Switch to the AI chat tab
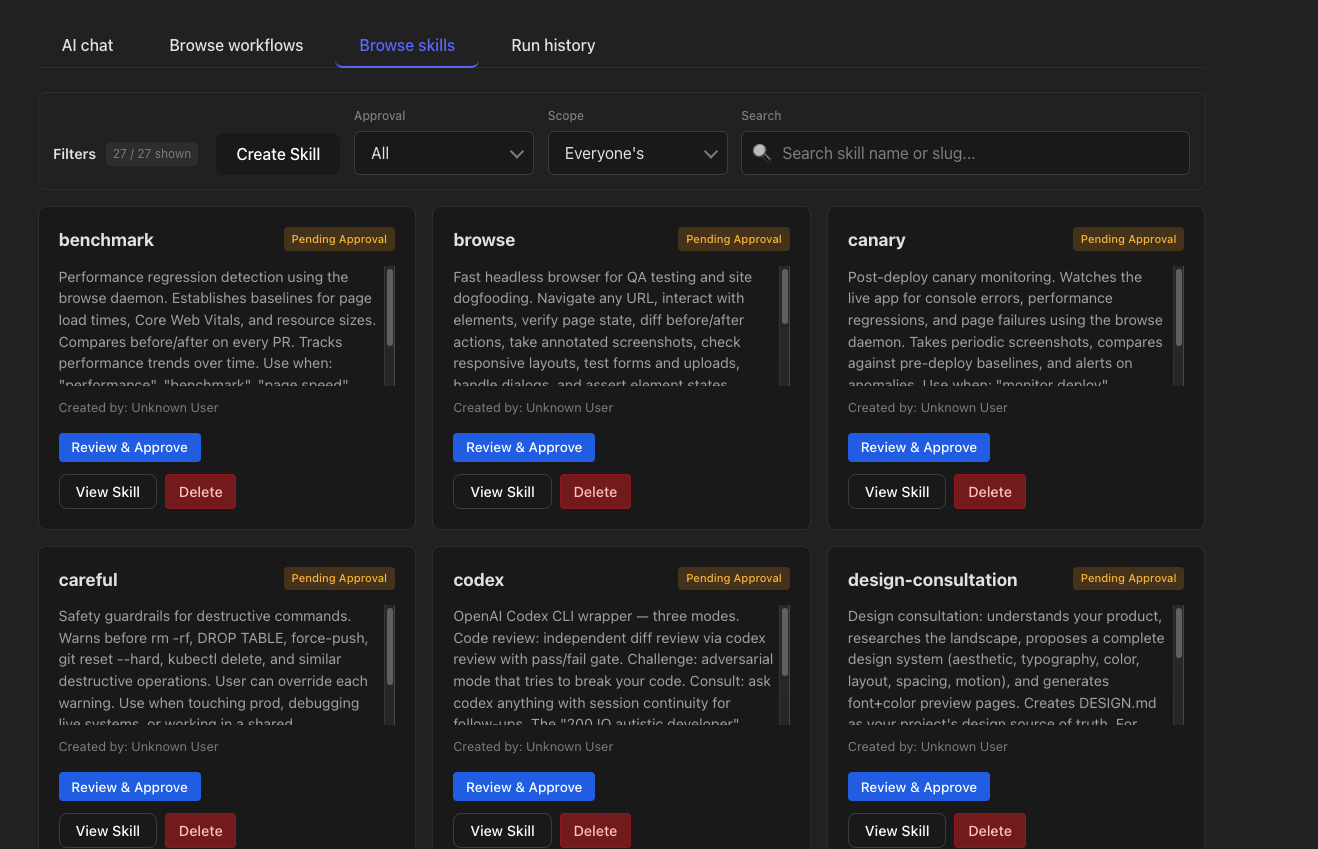This screenshot has width=1318, height=849. pyautogui.click(x=87, y=45)
